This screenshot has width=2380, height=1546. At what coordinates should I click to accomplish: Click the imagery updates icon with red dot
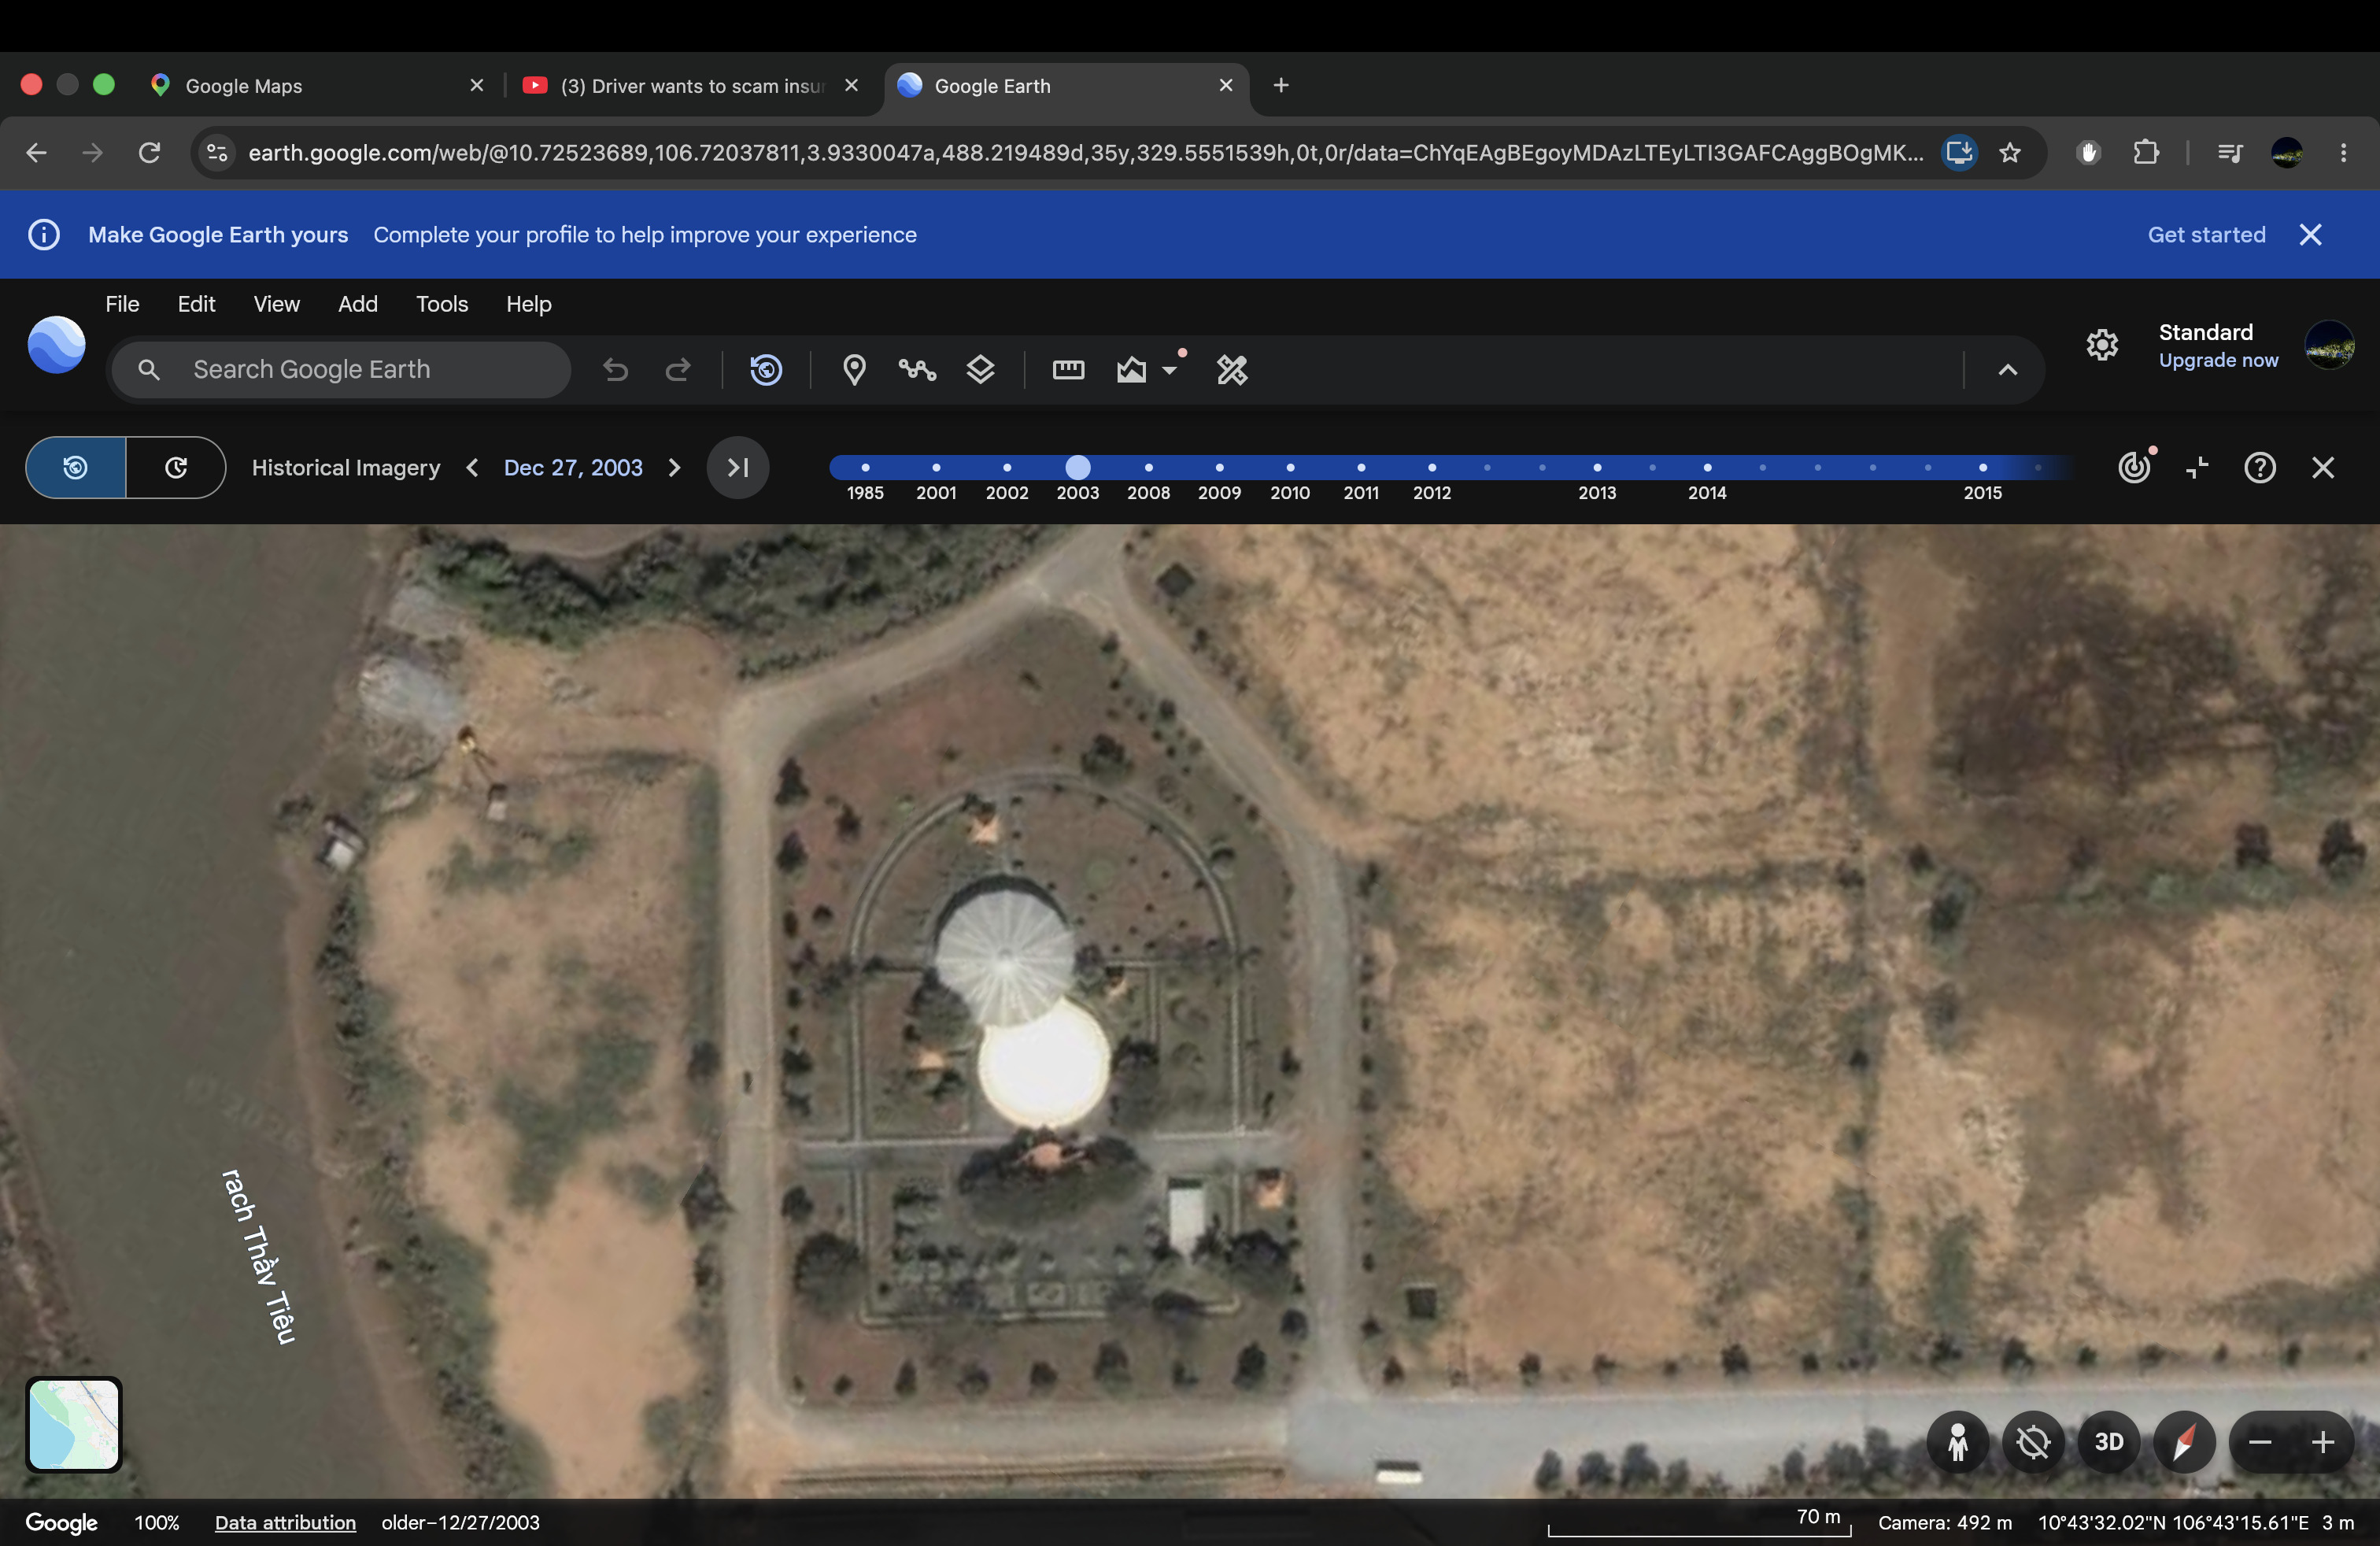point(2134,466)
